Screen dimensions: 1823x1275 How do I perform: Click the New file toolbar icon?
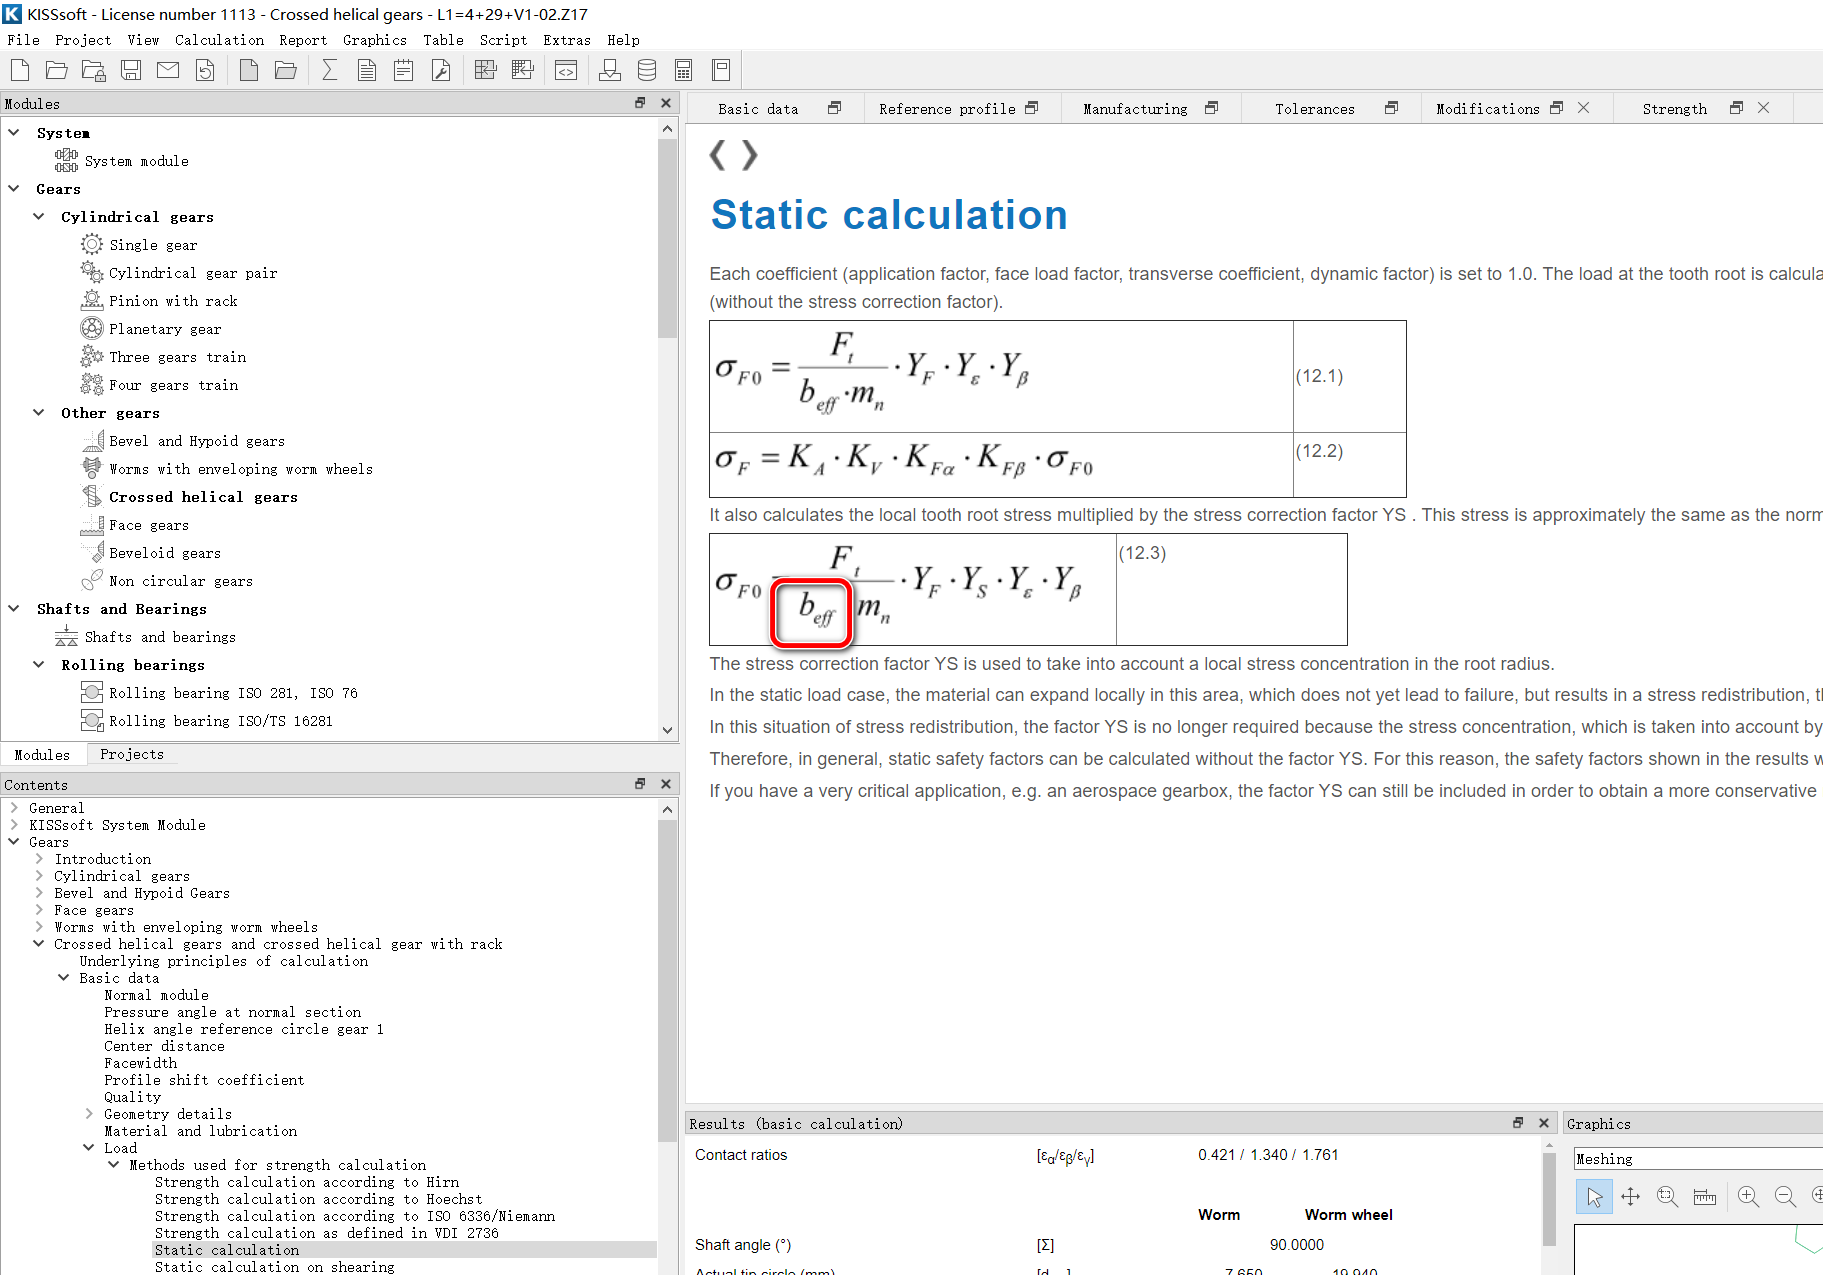tap(20, 70)
